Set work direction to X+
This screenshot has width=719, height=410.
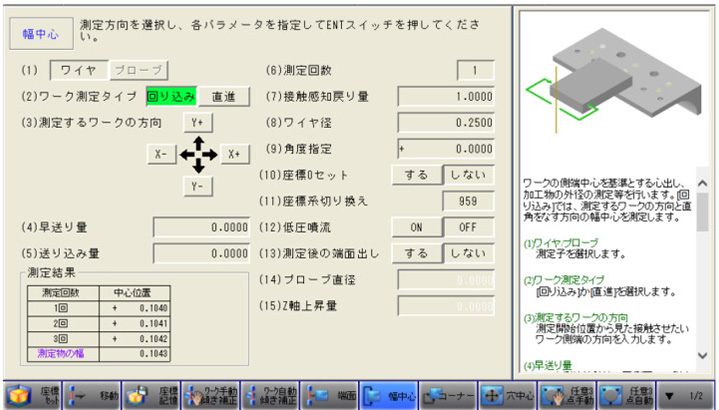tap(235, 154)
